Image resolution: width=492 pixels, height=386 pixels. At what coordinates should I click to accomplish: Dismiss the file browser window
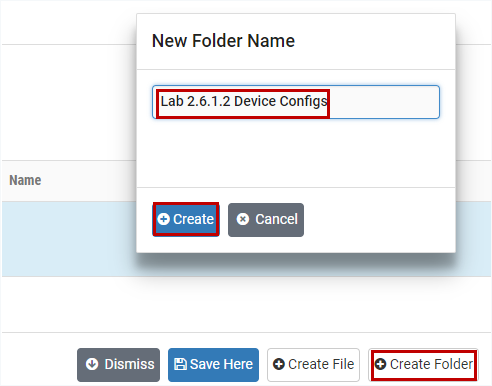coord(118,365)
